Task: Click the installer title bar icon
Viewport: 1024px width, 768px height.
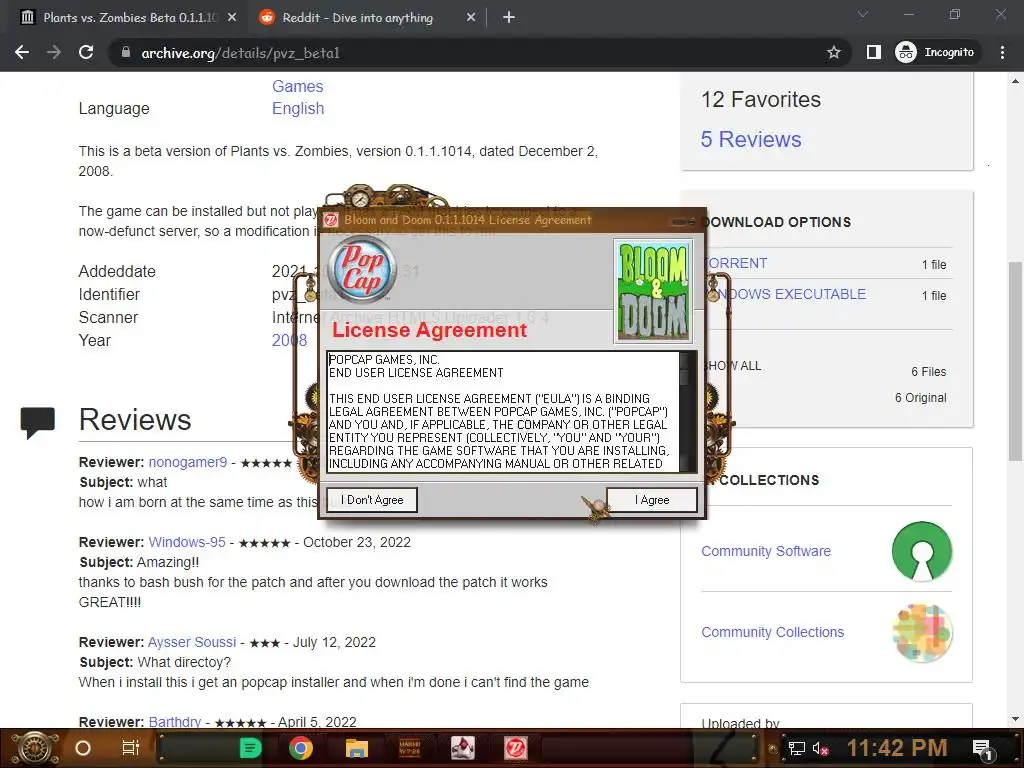Action: pyautogui.click(x=331, y=220)
